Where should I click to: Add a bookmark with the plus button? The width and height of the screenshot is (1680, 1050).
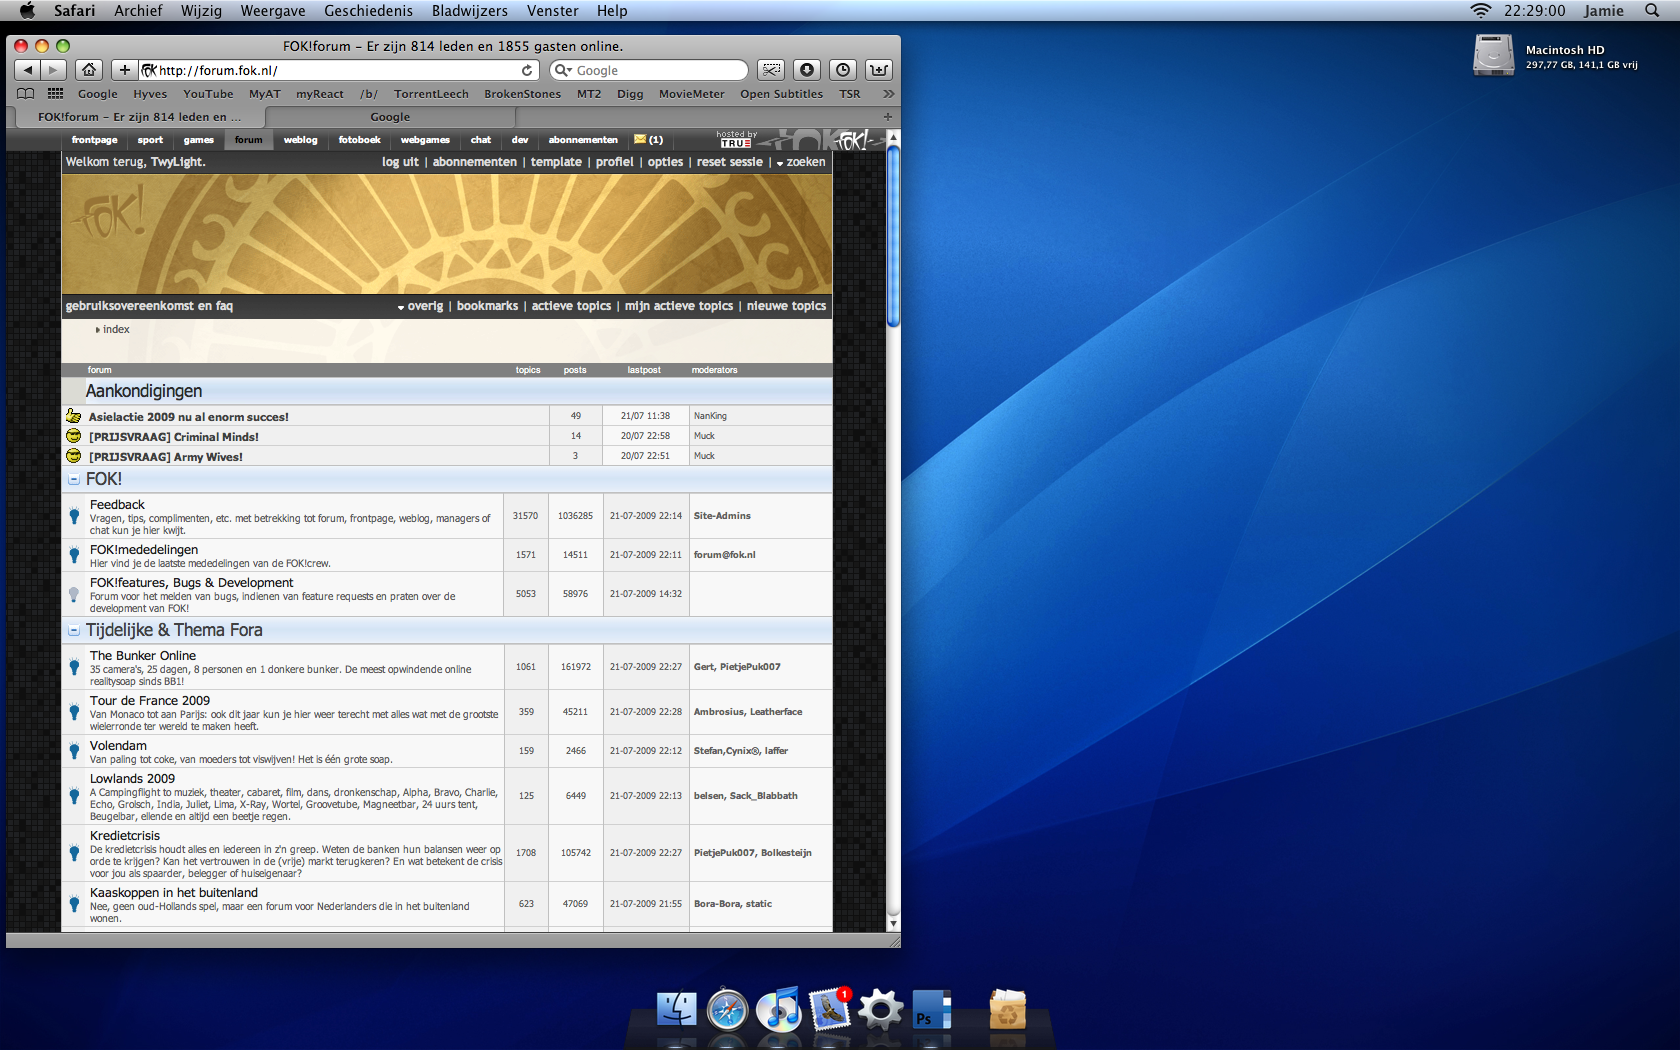(124, 70)
